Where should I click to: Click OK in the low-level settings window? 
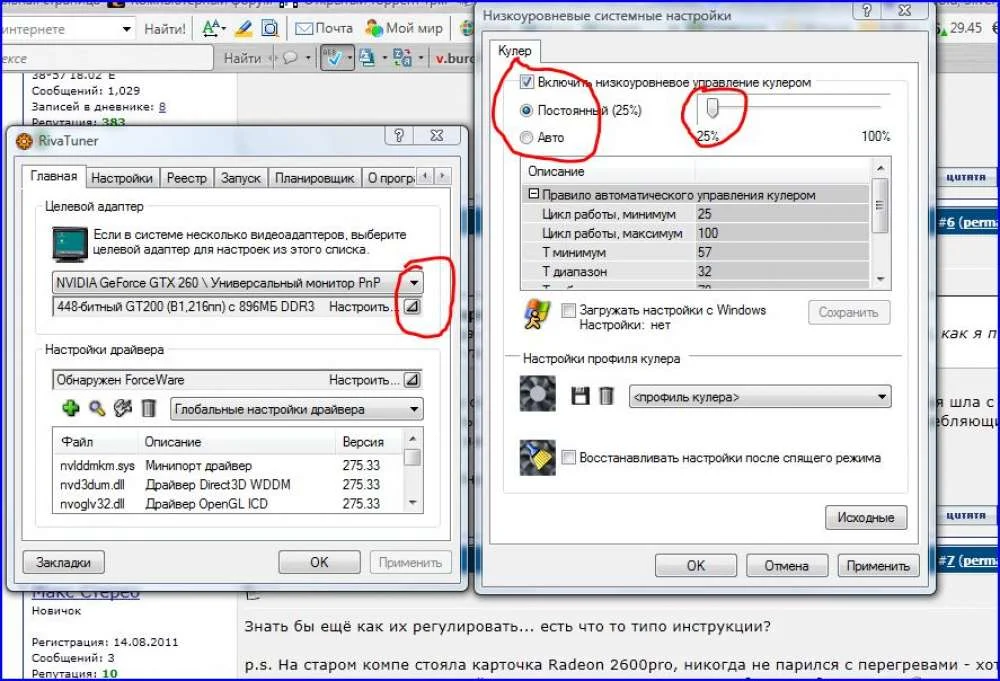(695, 565)
